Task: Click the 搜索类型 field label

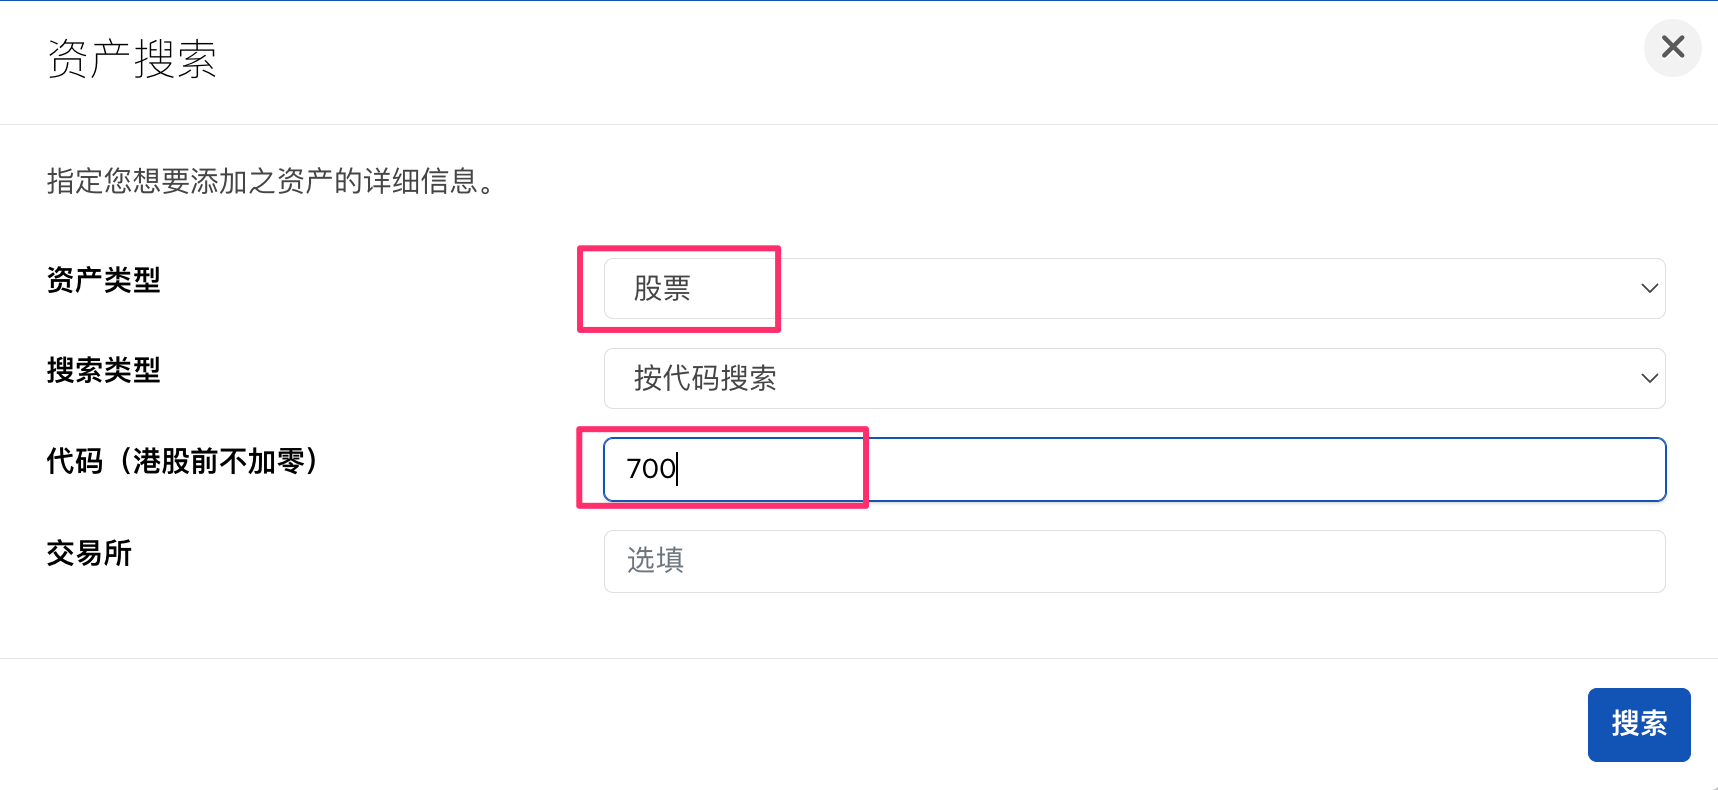Action: [x=104, y=371]
